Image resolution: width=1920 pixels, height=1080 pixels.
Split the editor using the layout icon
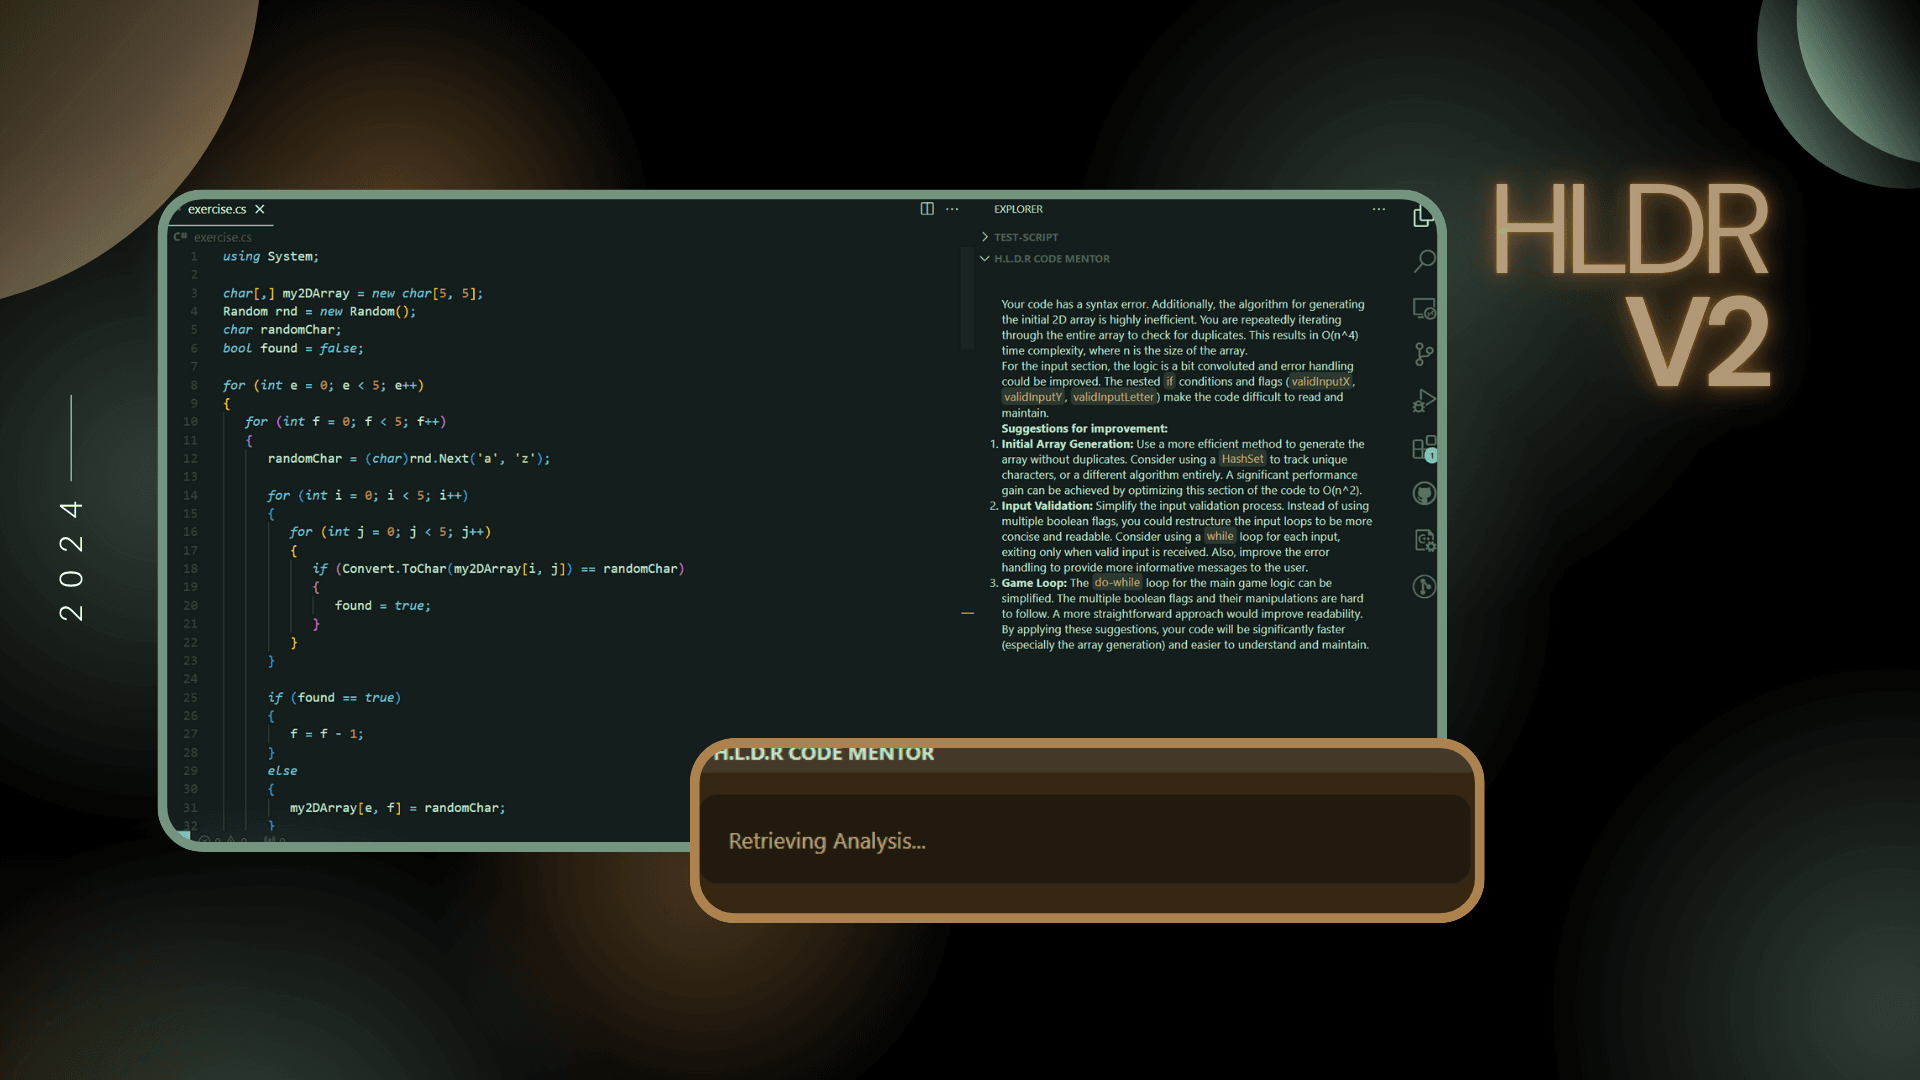pos(927,209)
